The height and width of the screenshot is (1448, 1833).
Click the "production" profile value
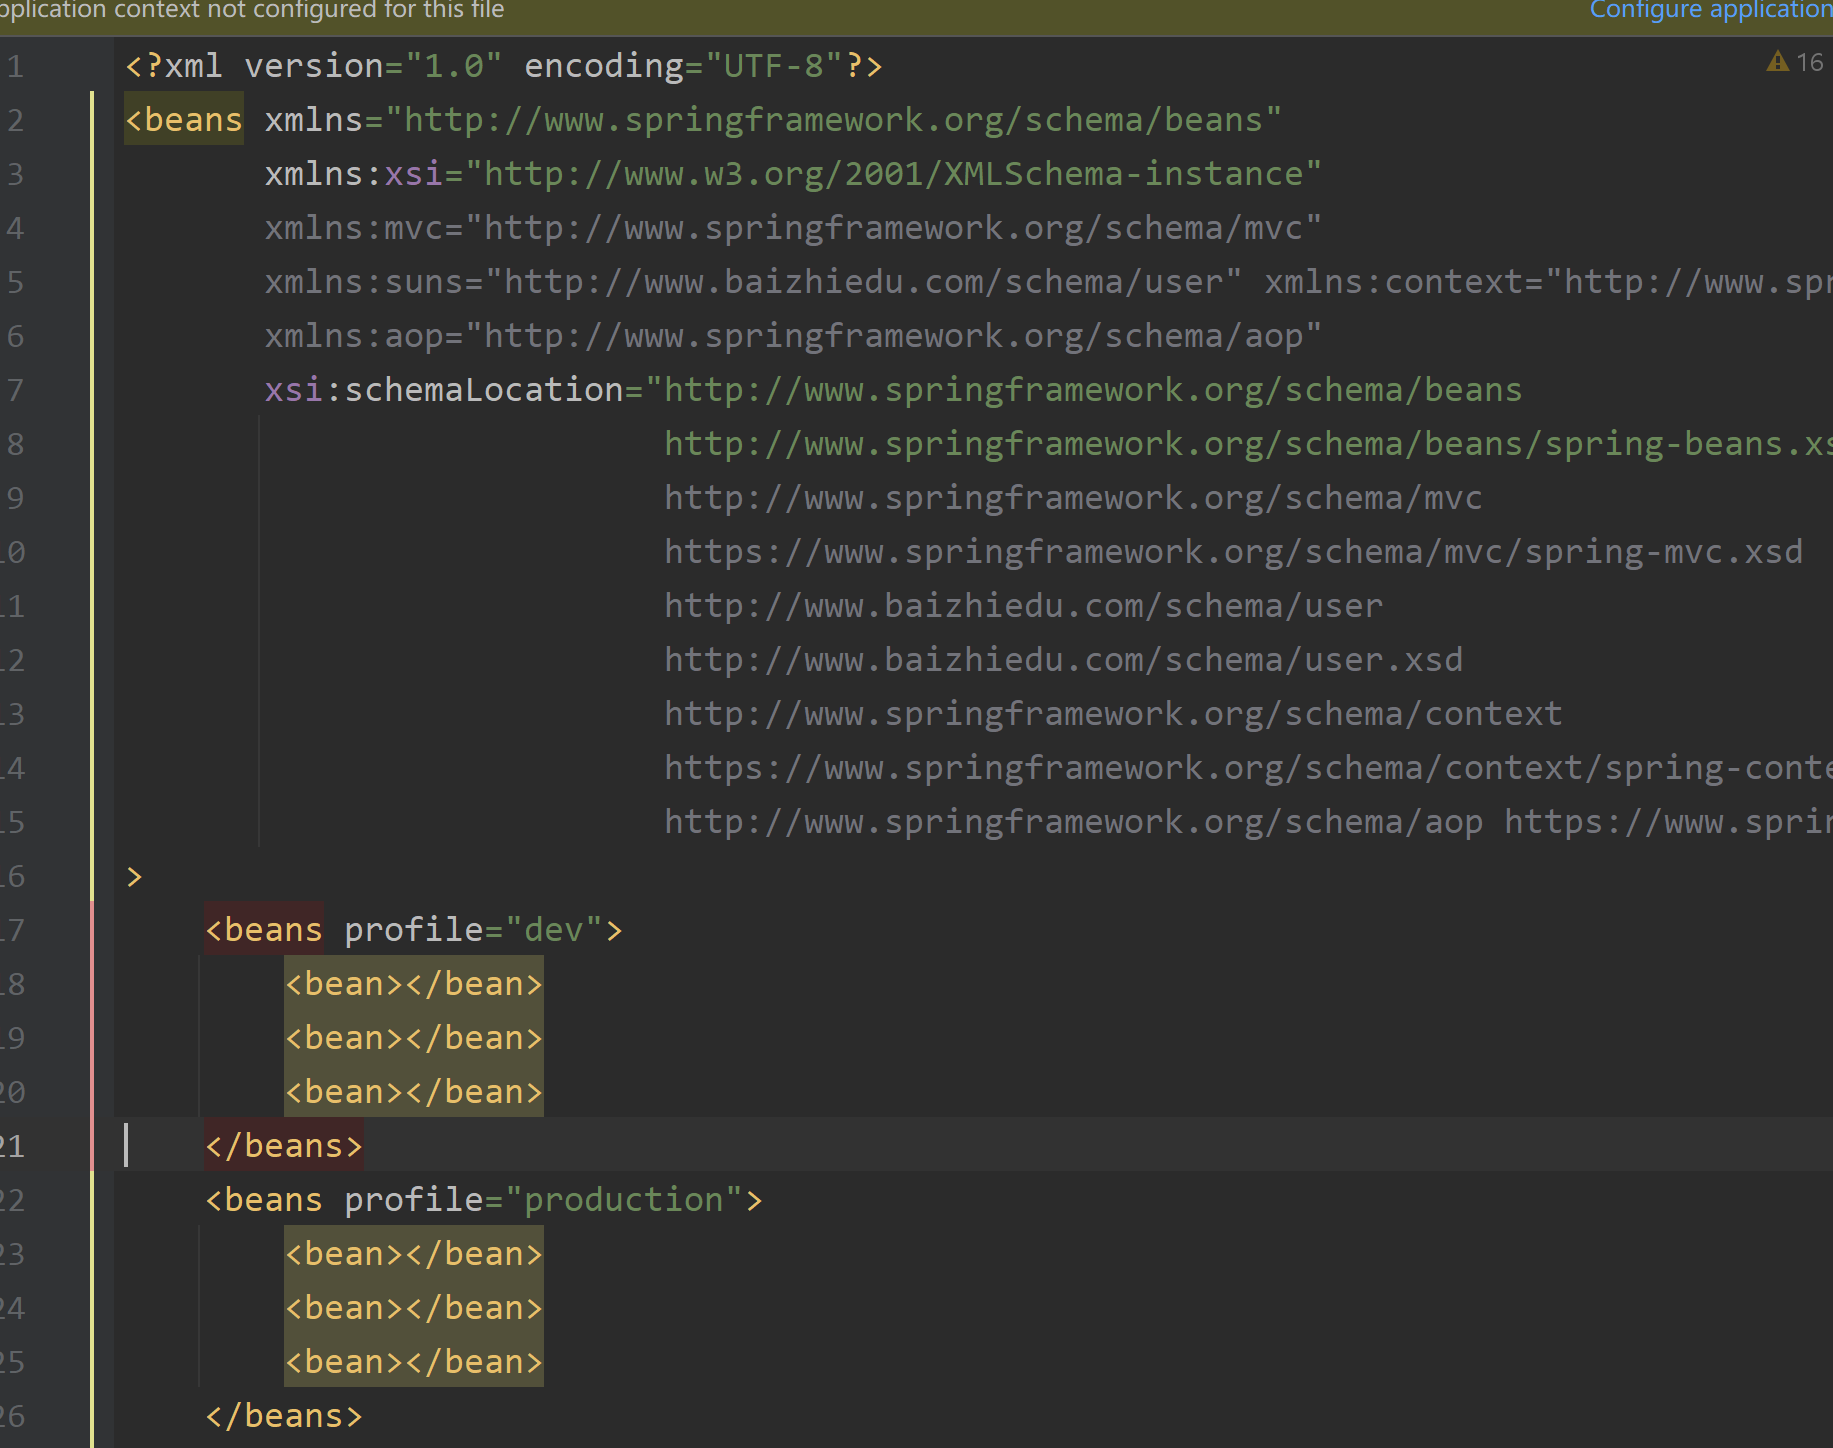tap(624, 1200)
